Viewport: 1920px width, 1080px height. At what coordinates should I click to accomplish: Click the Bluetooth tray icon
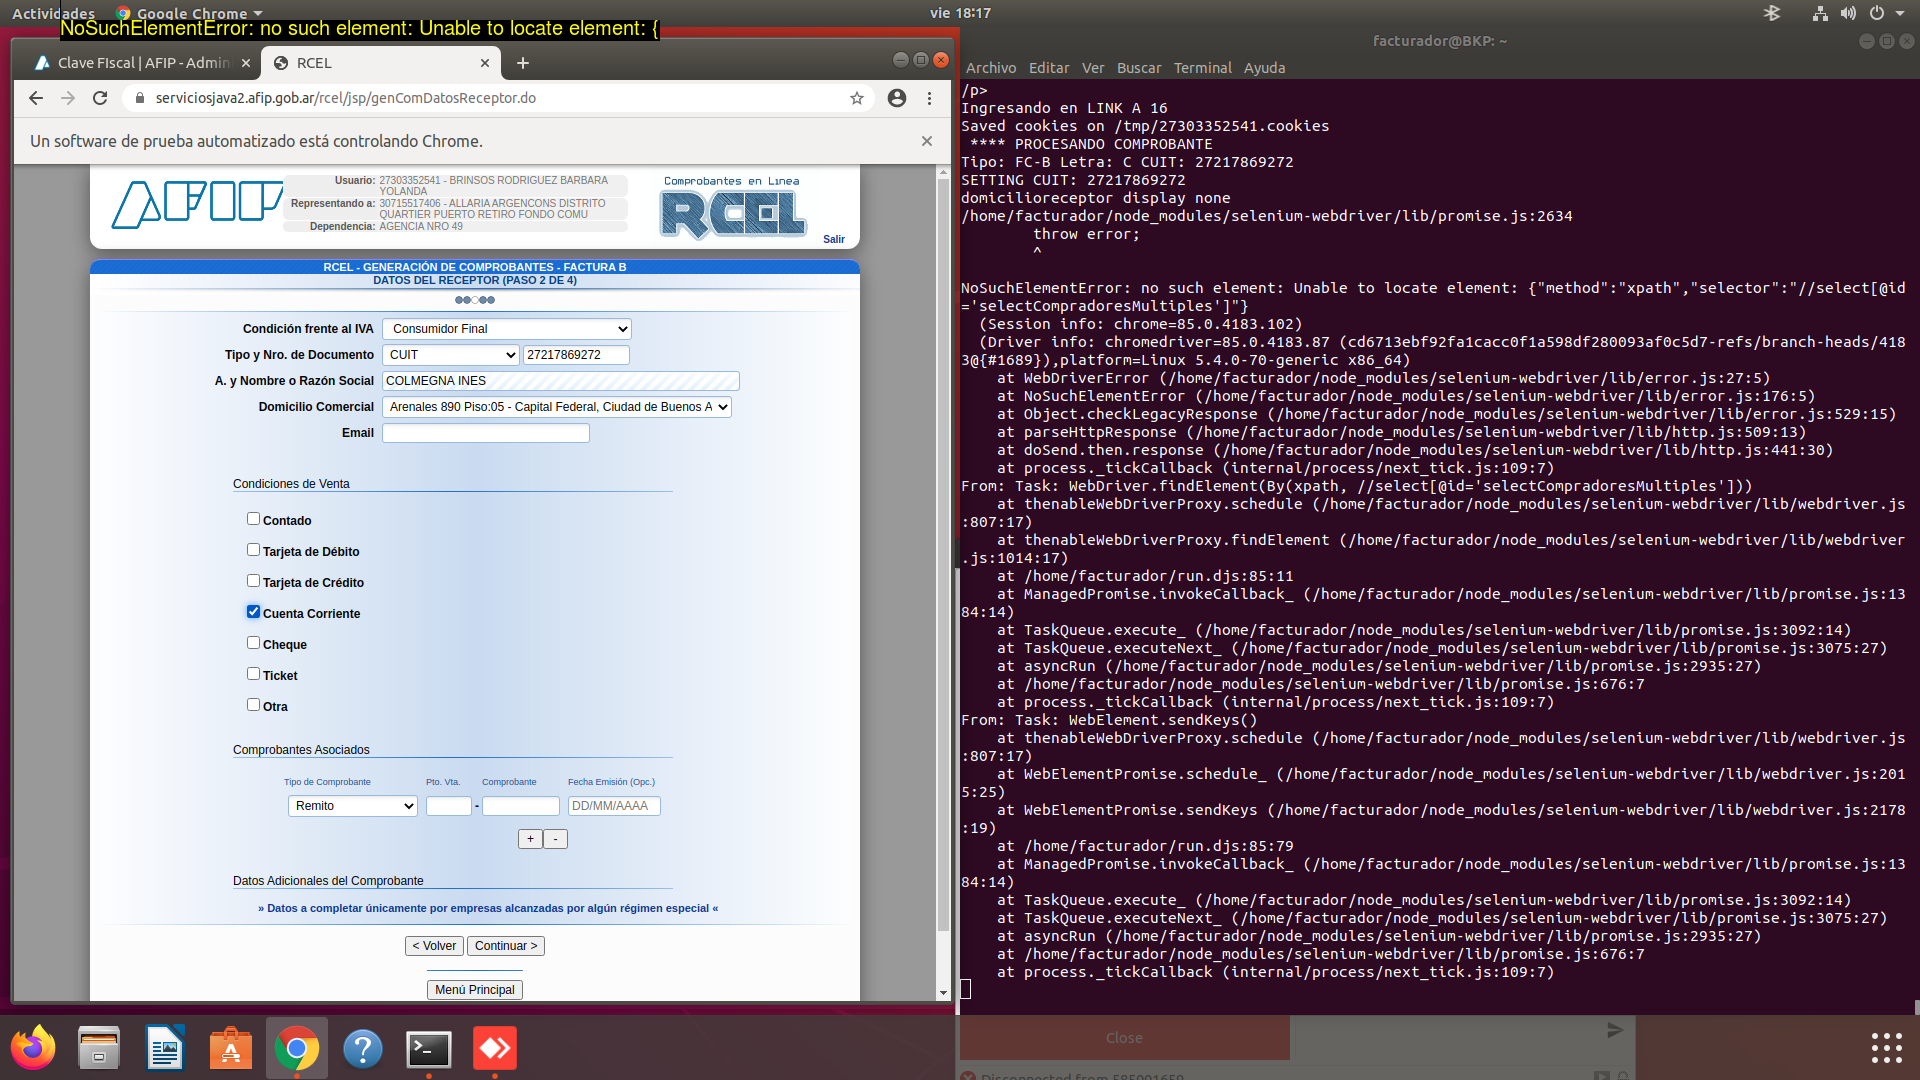click(x=1772, y=13)
